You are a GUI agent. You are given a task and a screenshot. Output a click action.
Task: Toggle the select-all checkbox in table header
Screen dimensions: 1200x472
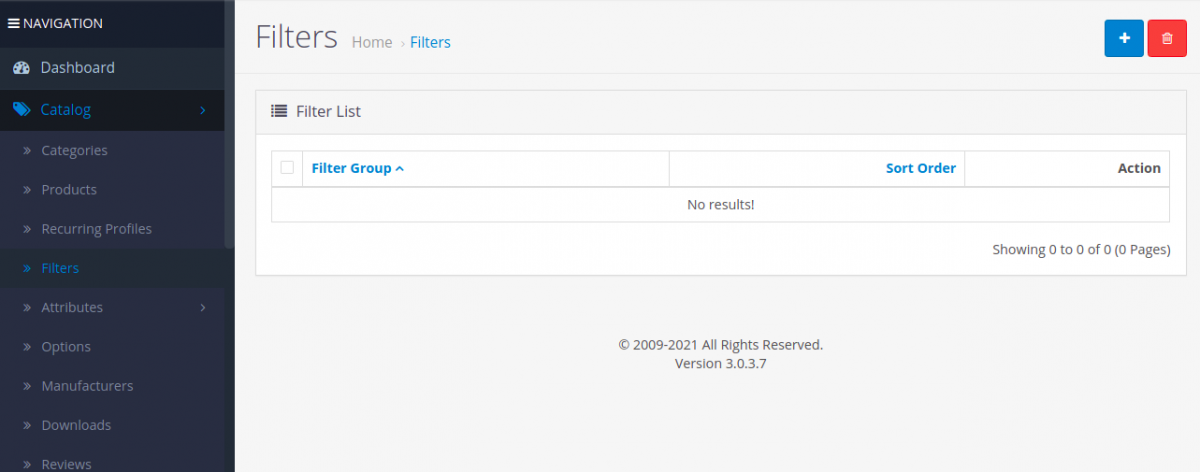coord(287,168)
